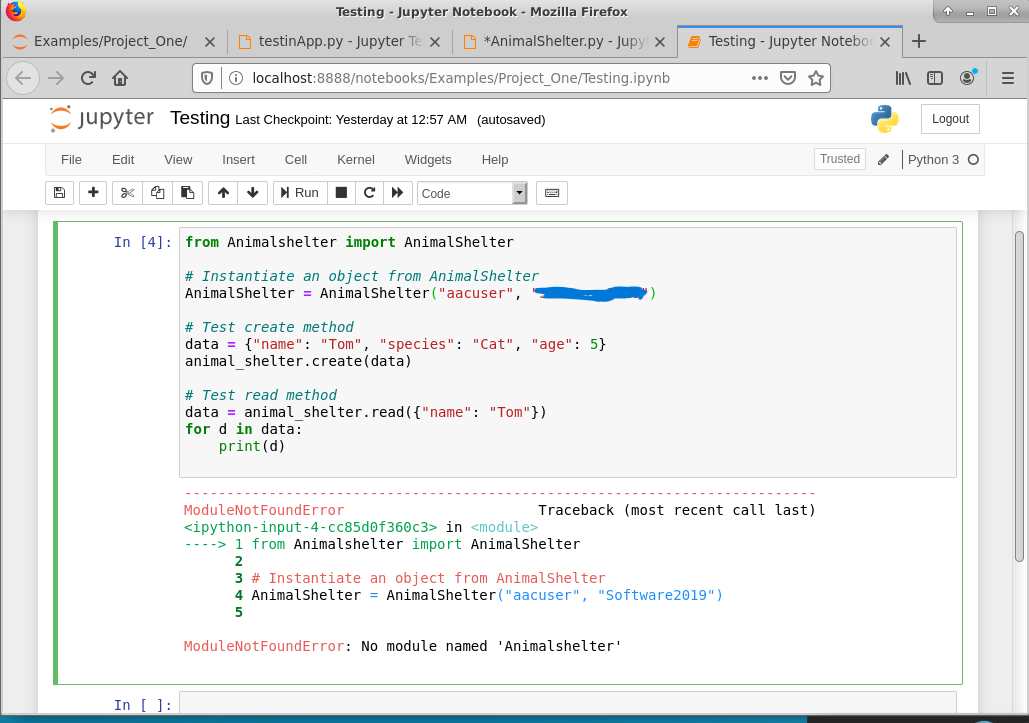Click the tracking protection shield icon
The width and height of the screenshot is (1029, 723).
coord(207,78)
